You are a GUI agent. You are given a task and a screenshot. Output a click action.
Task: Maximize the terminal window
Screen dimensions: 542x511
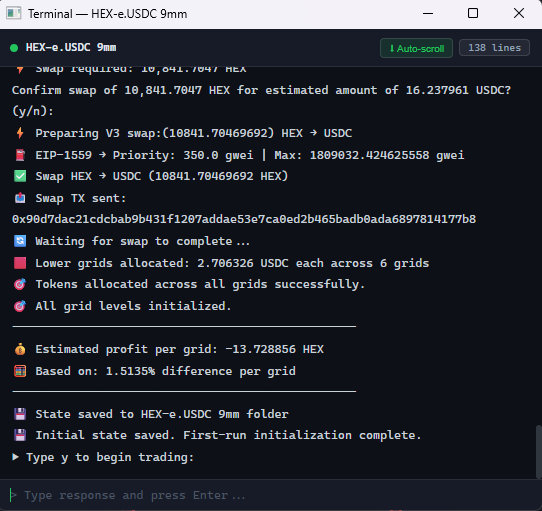click(x=473, y=13)
